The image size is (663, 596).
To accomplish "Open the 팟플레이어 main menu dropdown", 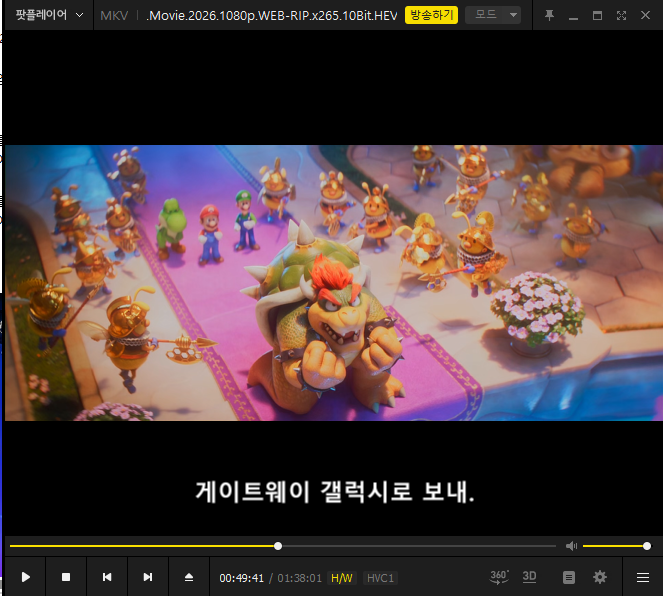I will click(x=49, y=15).
